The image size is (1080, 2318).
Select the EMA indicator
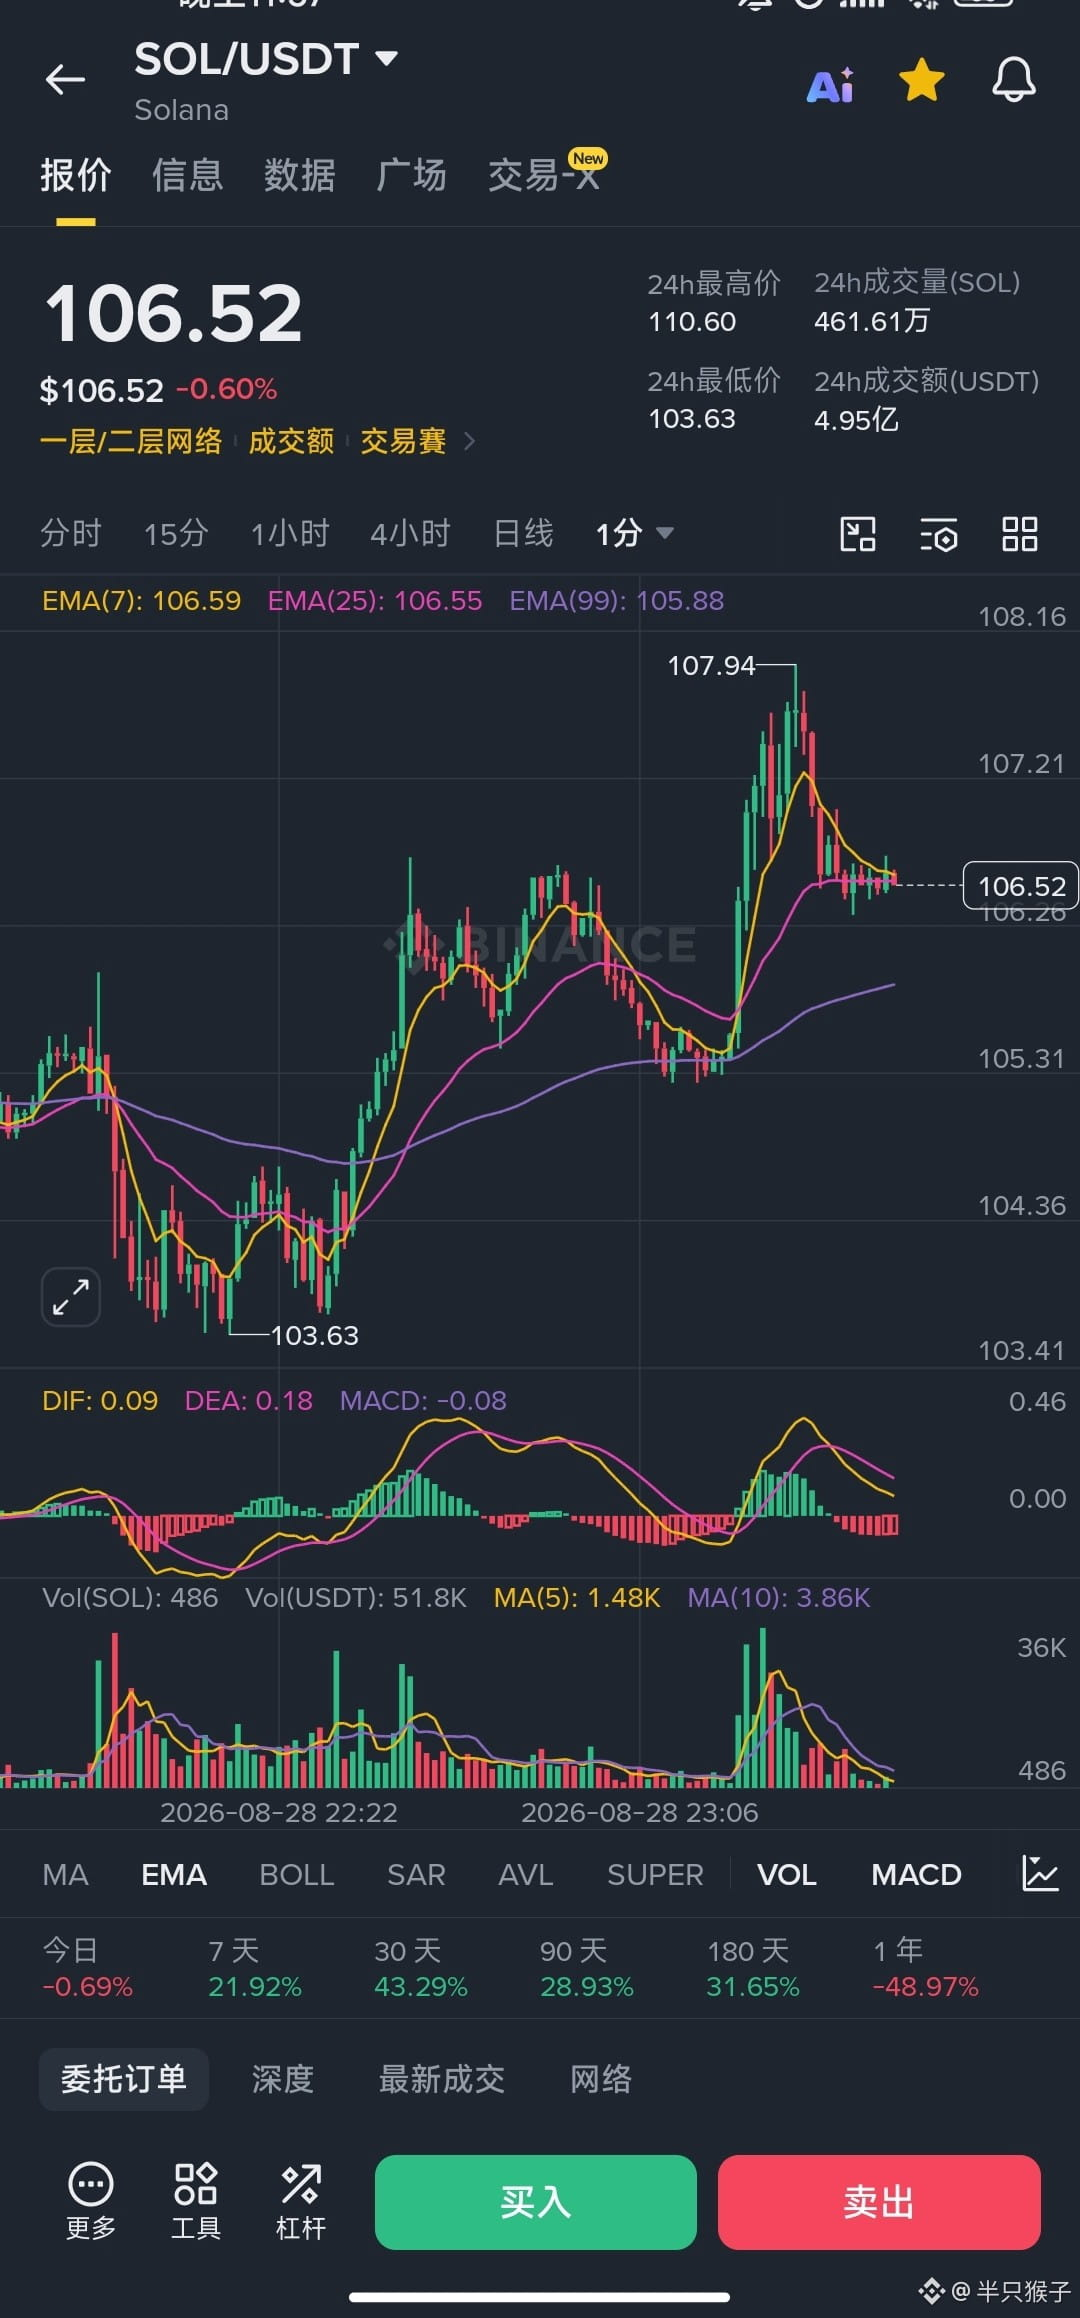click(174, 1874)
